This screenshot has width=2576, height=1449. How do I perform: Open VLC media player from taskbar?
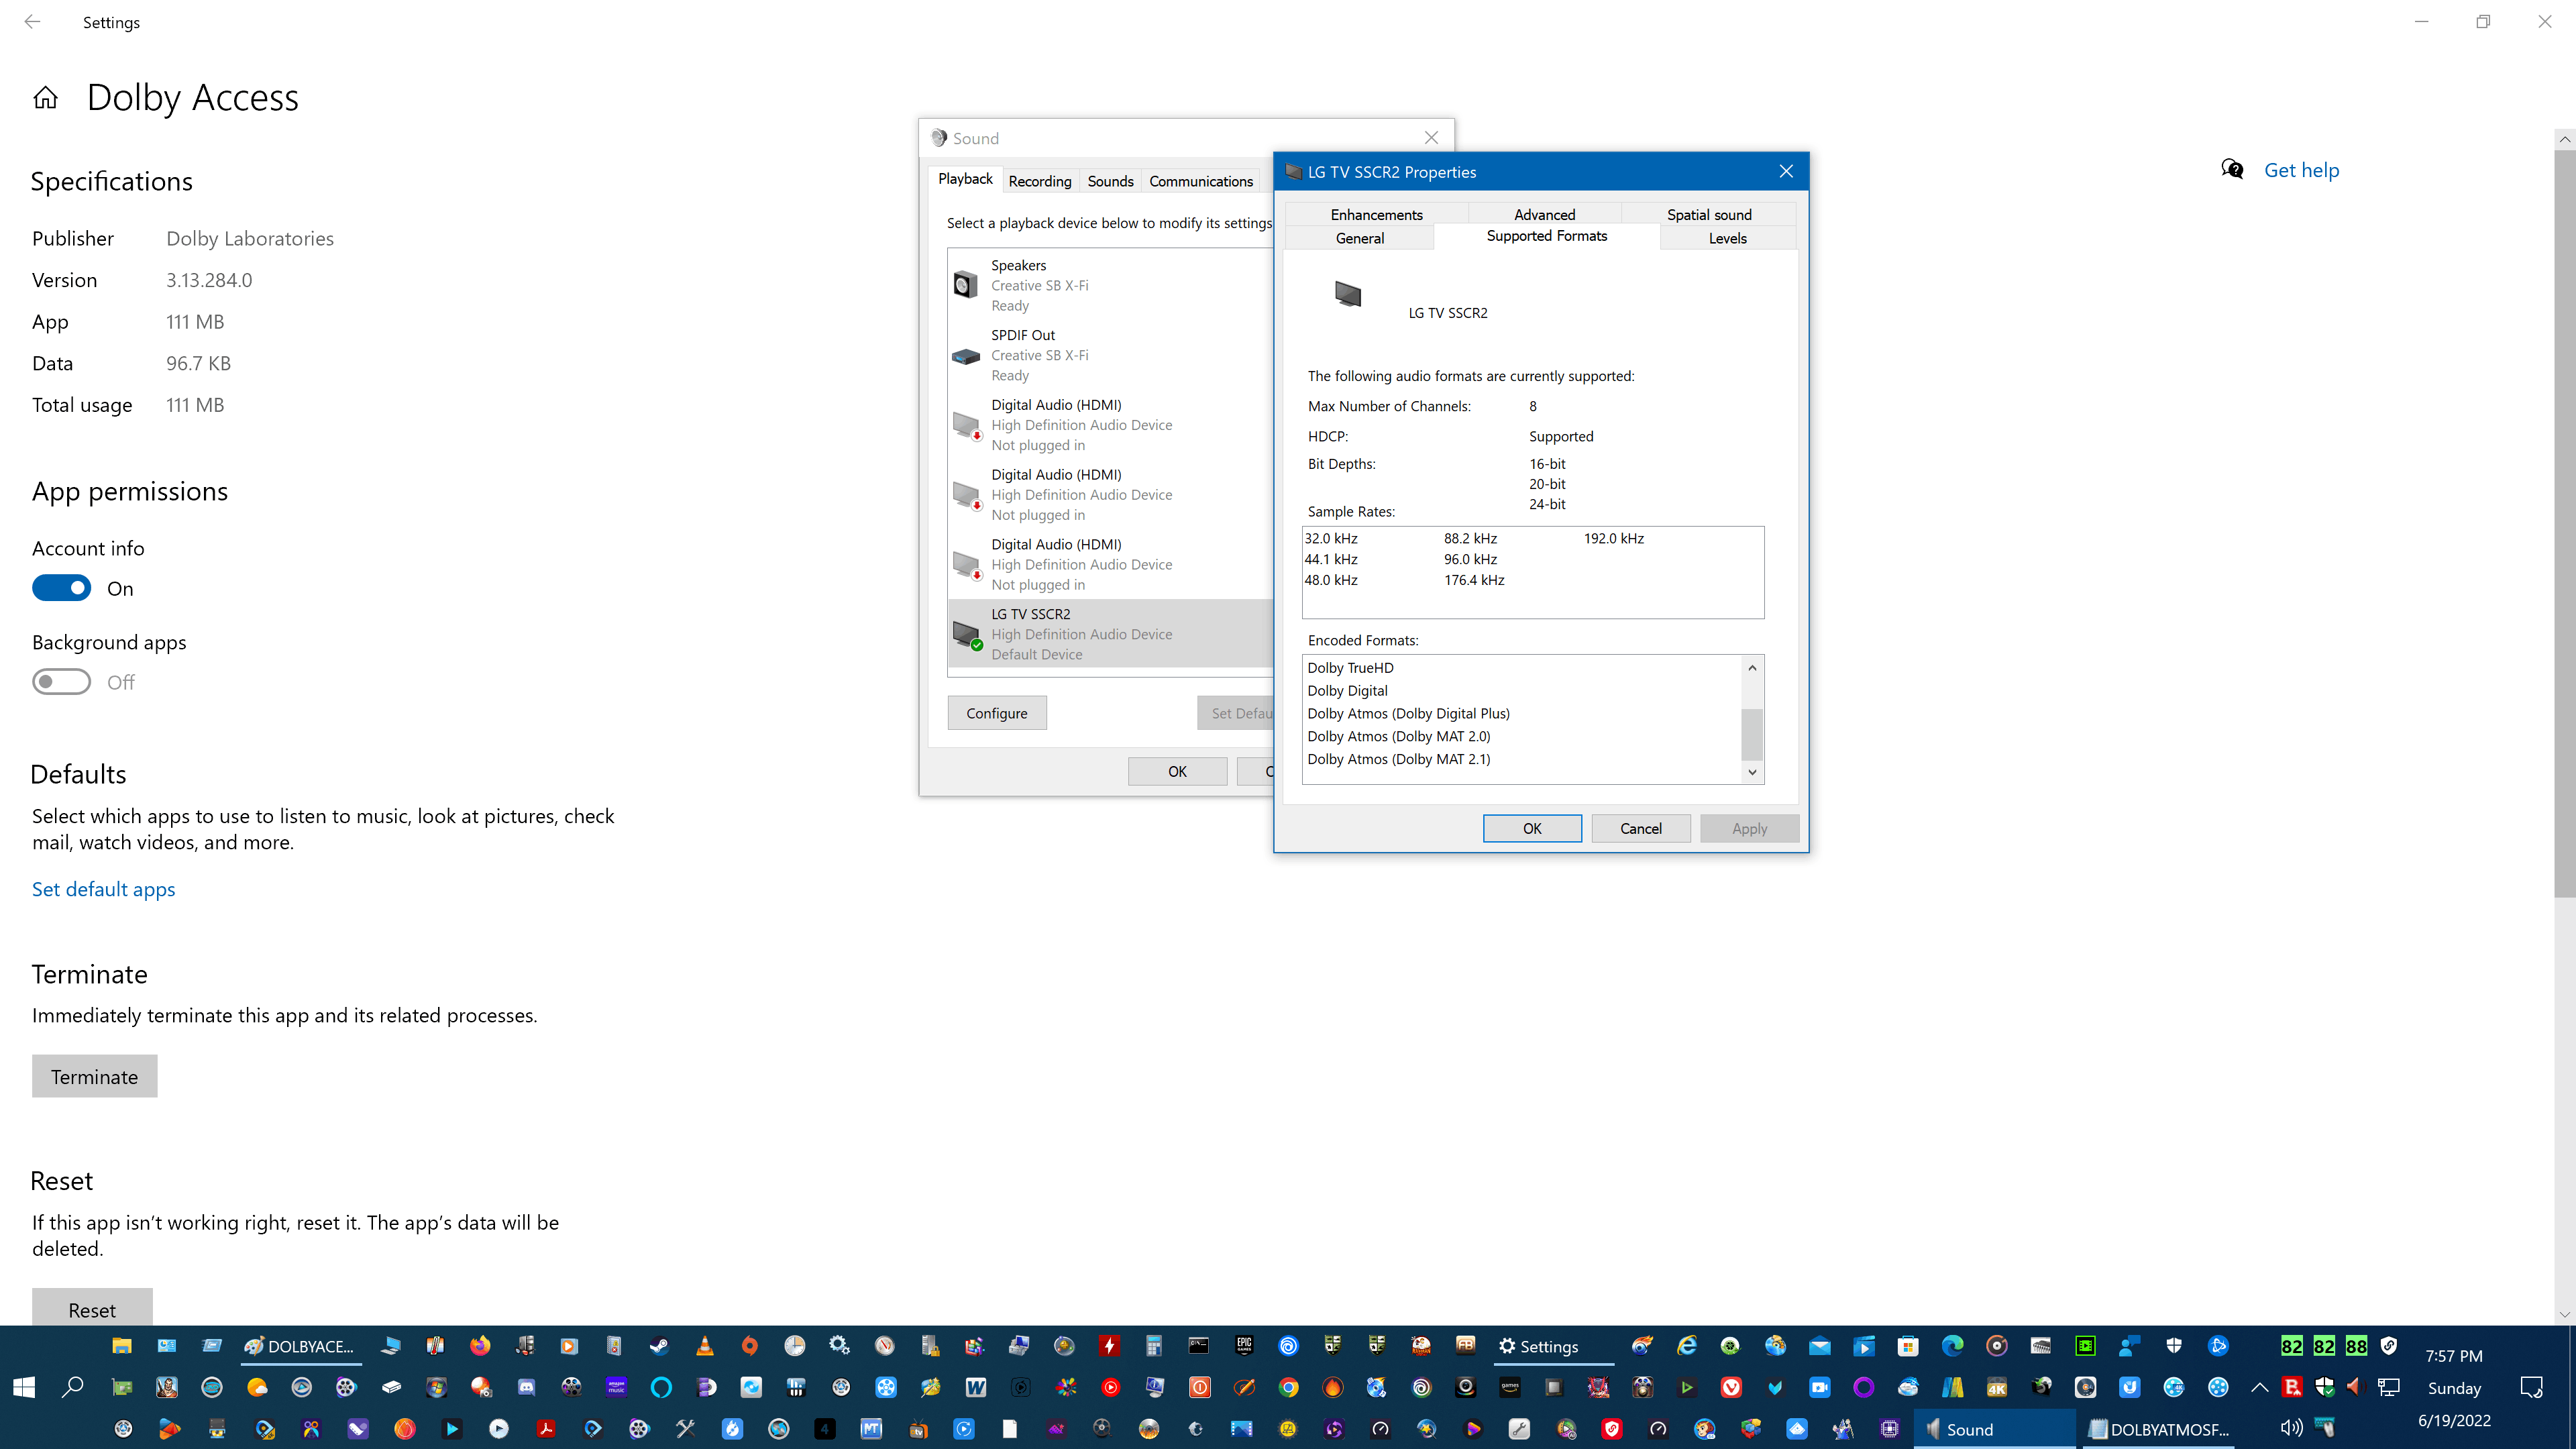coord(704,1346)
